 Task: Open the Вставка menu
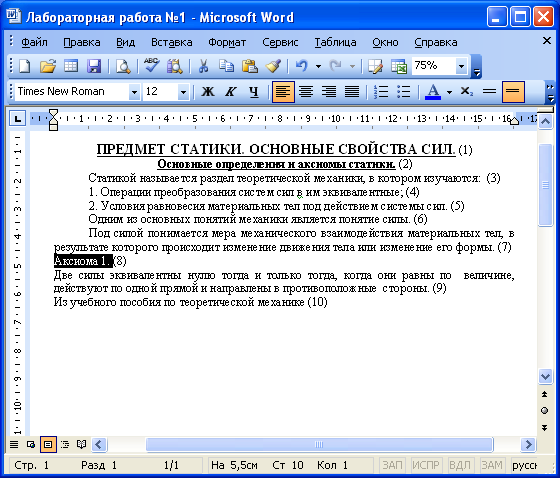click(x=172, y=42)
